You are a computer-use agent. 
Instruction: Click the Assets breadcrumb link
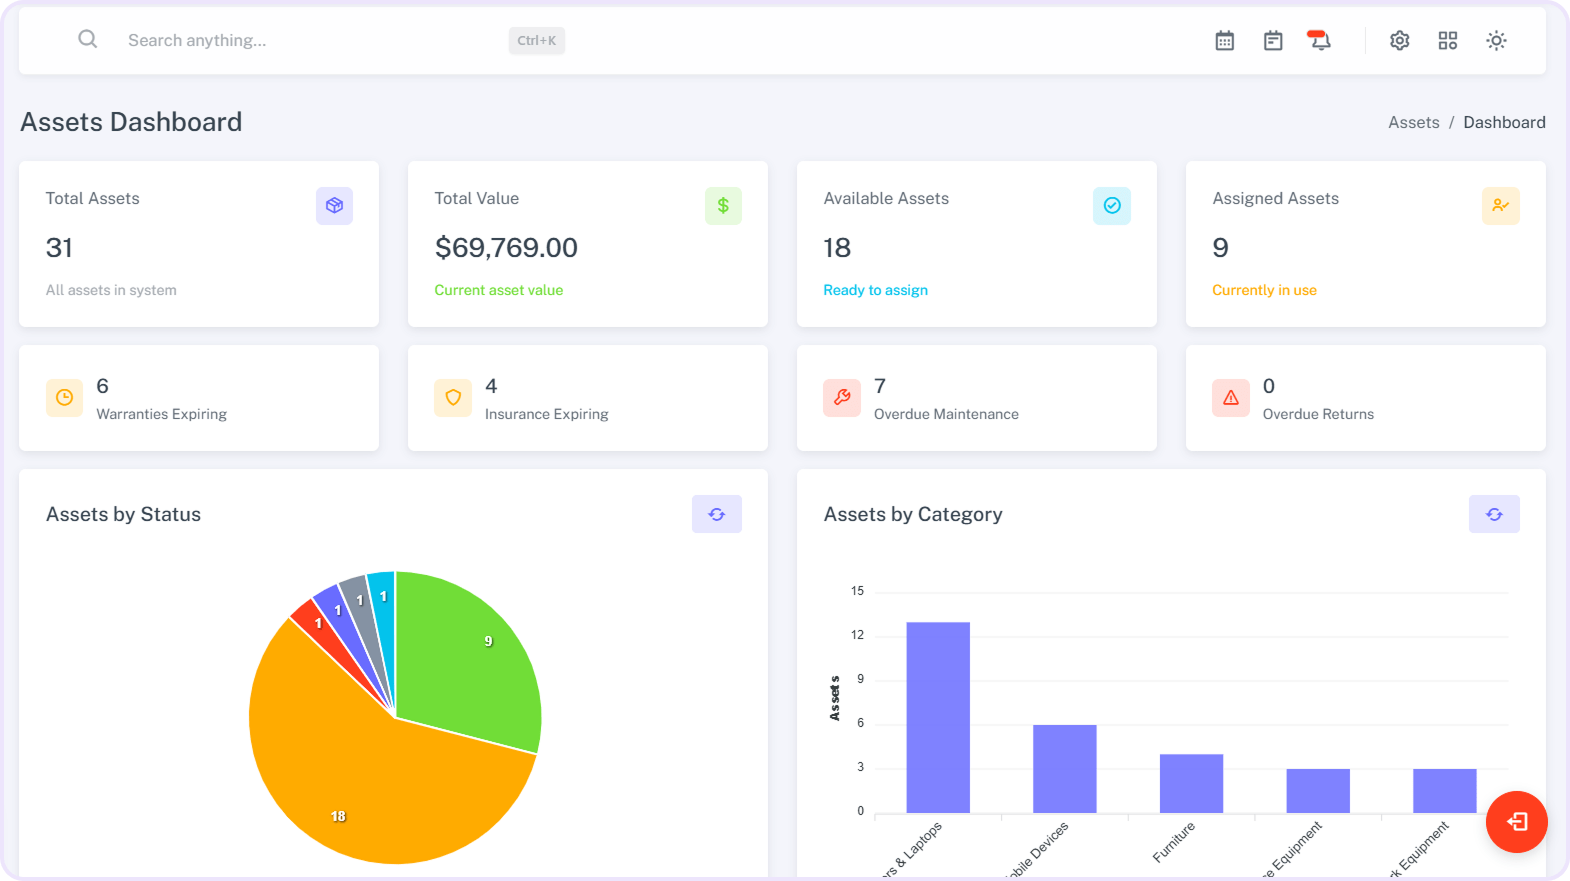point(1413,122)
